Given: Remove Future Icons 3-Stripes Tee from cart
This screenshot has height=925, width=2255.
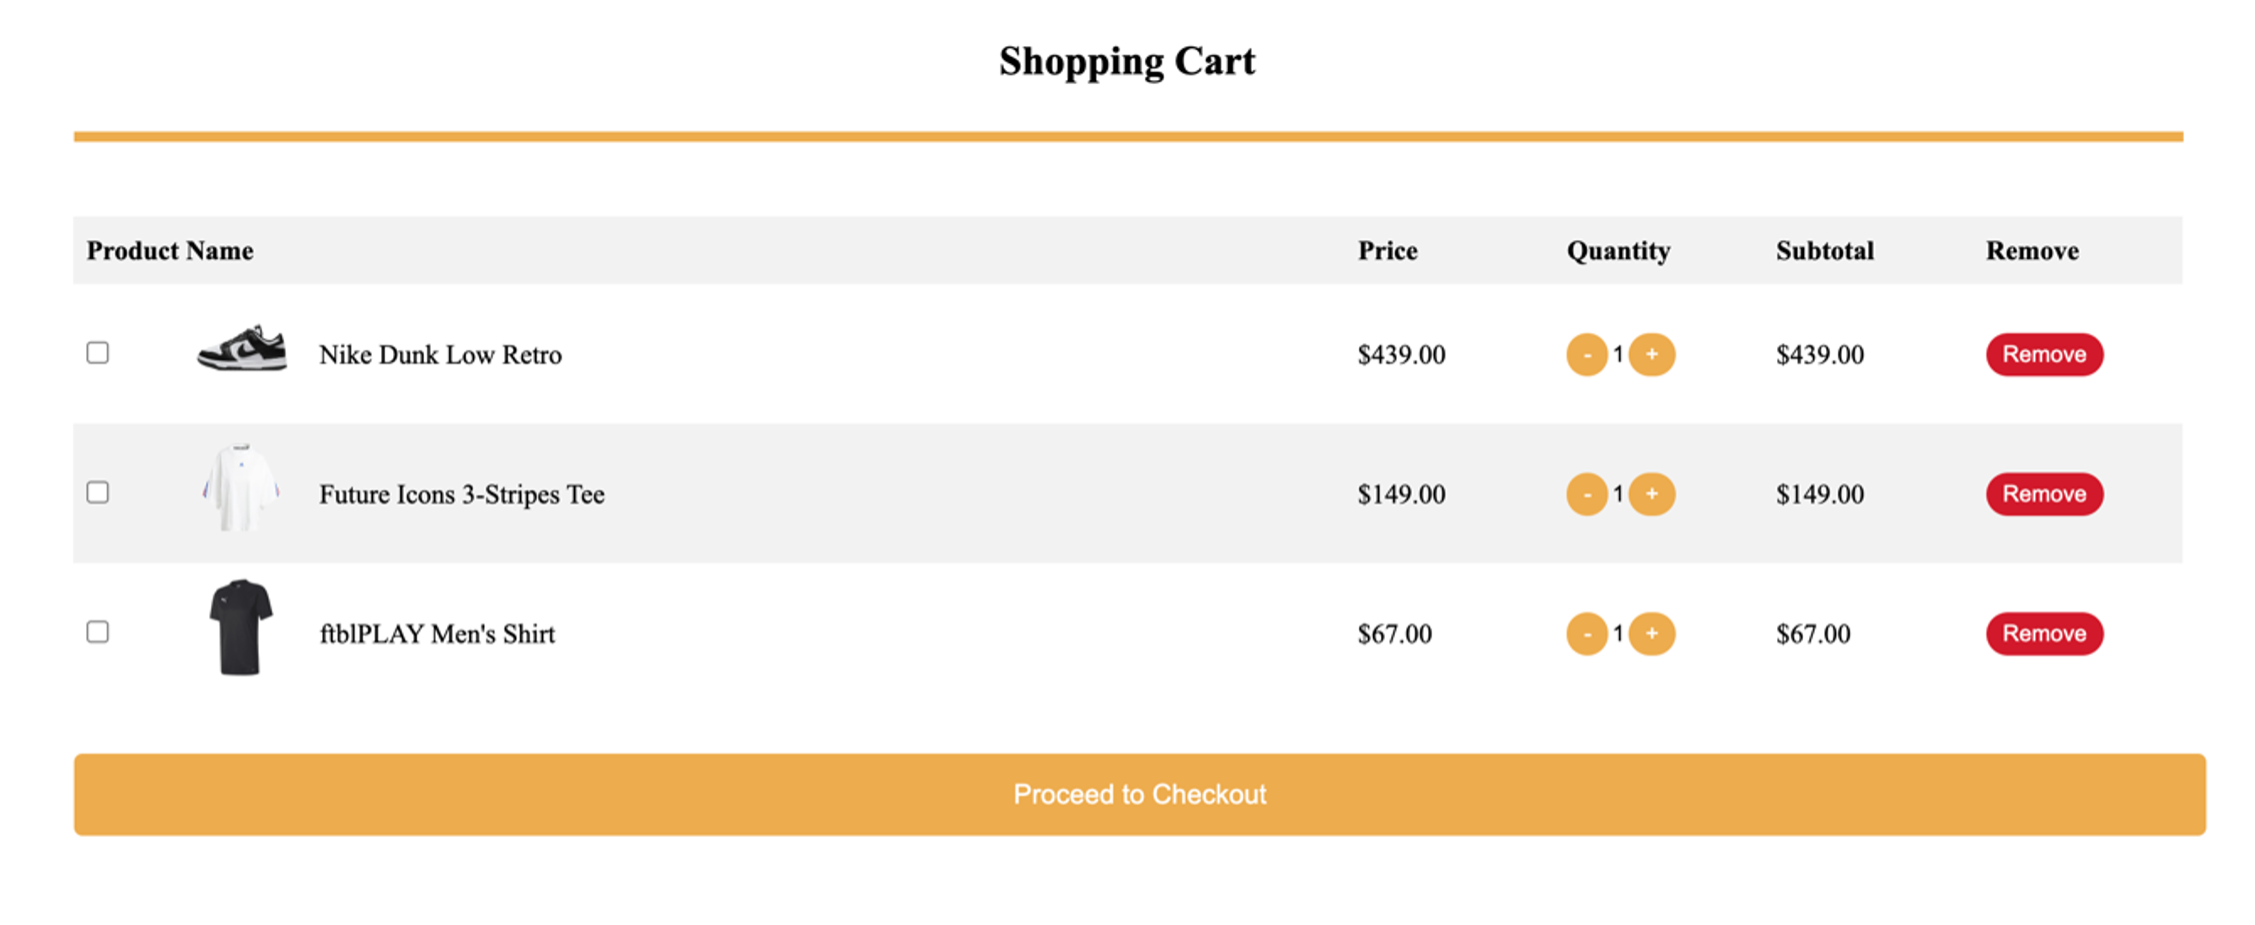Looking at the screenshot, I should click(2044, 494).
